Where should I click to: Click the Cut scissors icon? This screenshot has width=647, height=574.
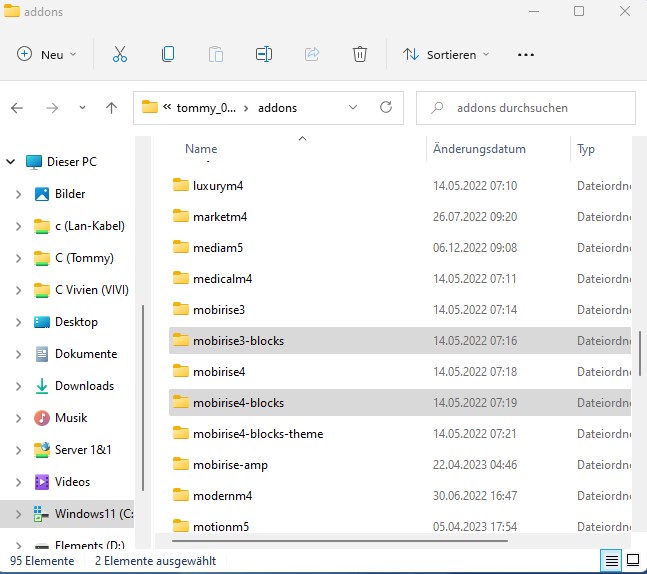pyautogui.click(x=120, y=54)
